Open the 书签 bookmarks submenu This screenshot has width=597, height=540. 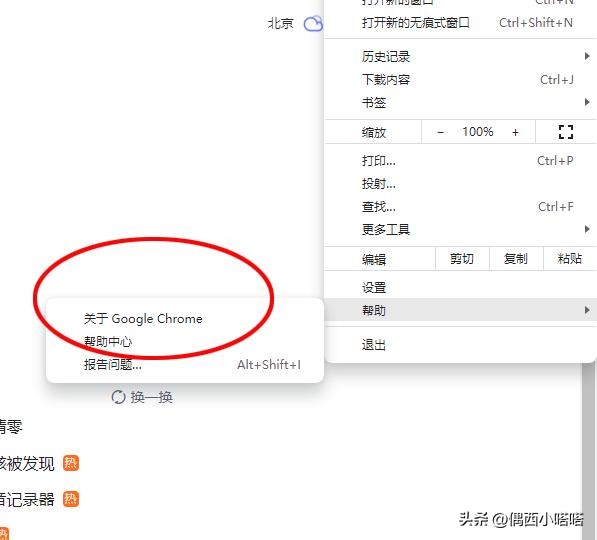coord(460,102)
